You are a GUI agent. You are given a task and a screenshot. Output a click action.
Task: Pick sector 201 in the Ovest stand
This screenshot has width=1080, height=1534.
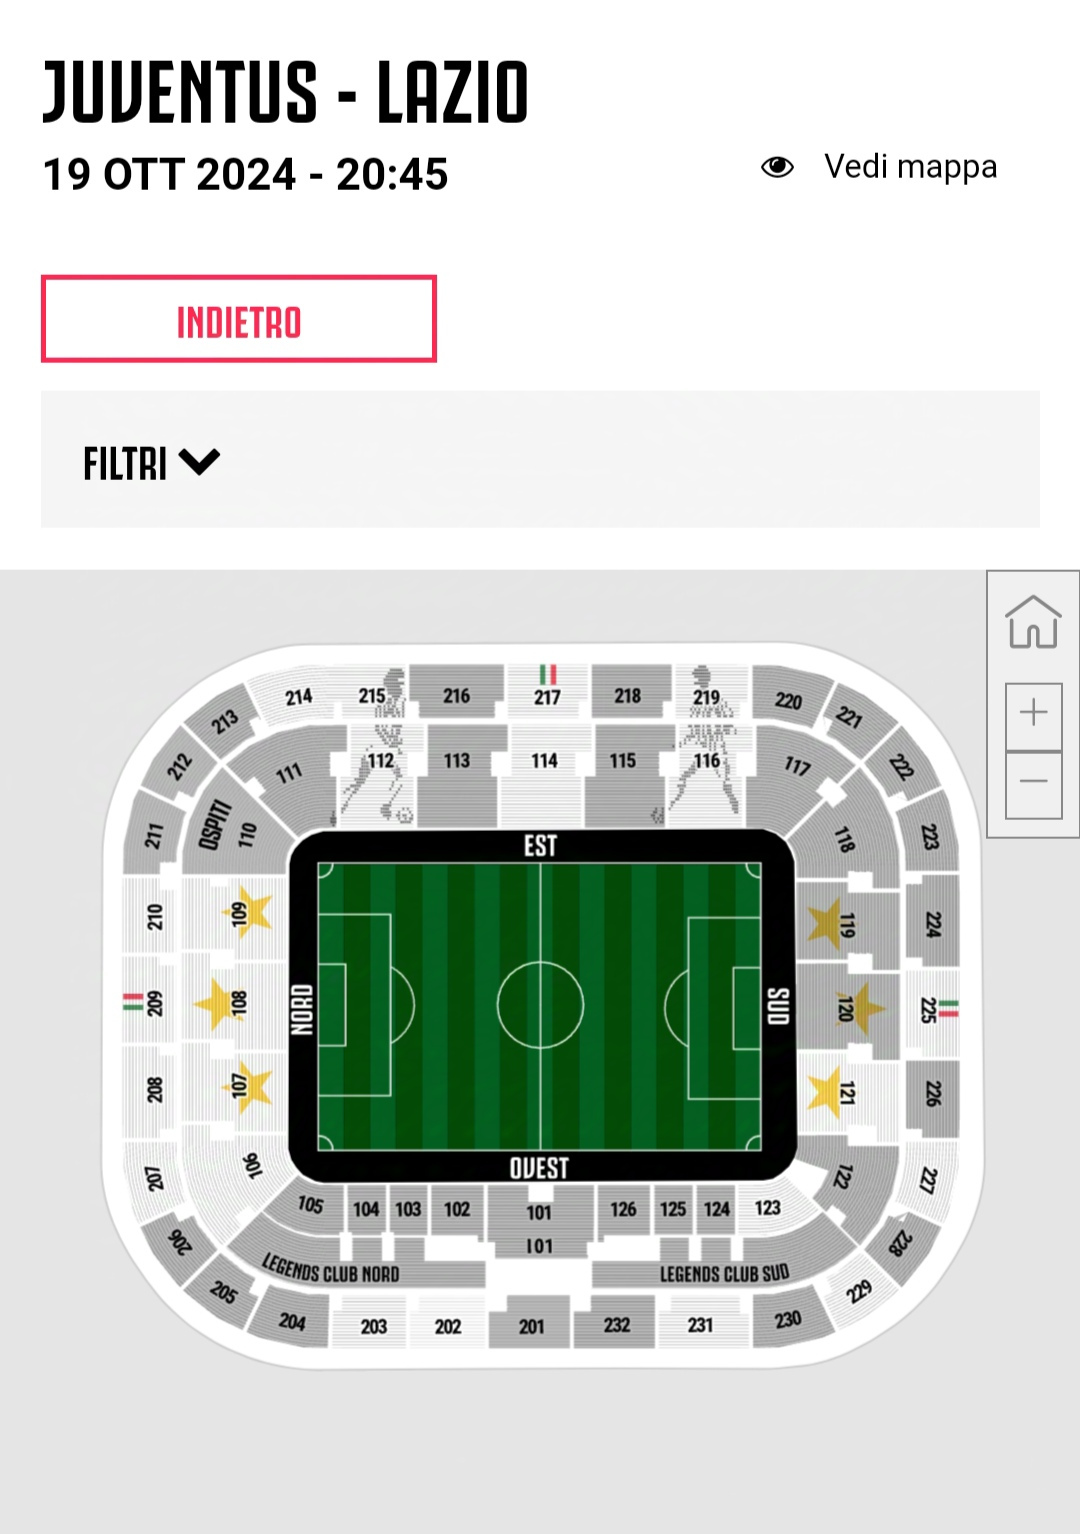pos(531,1326)
